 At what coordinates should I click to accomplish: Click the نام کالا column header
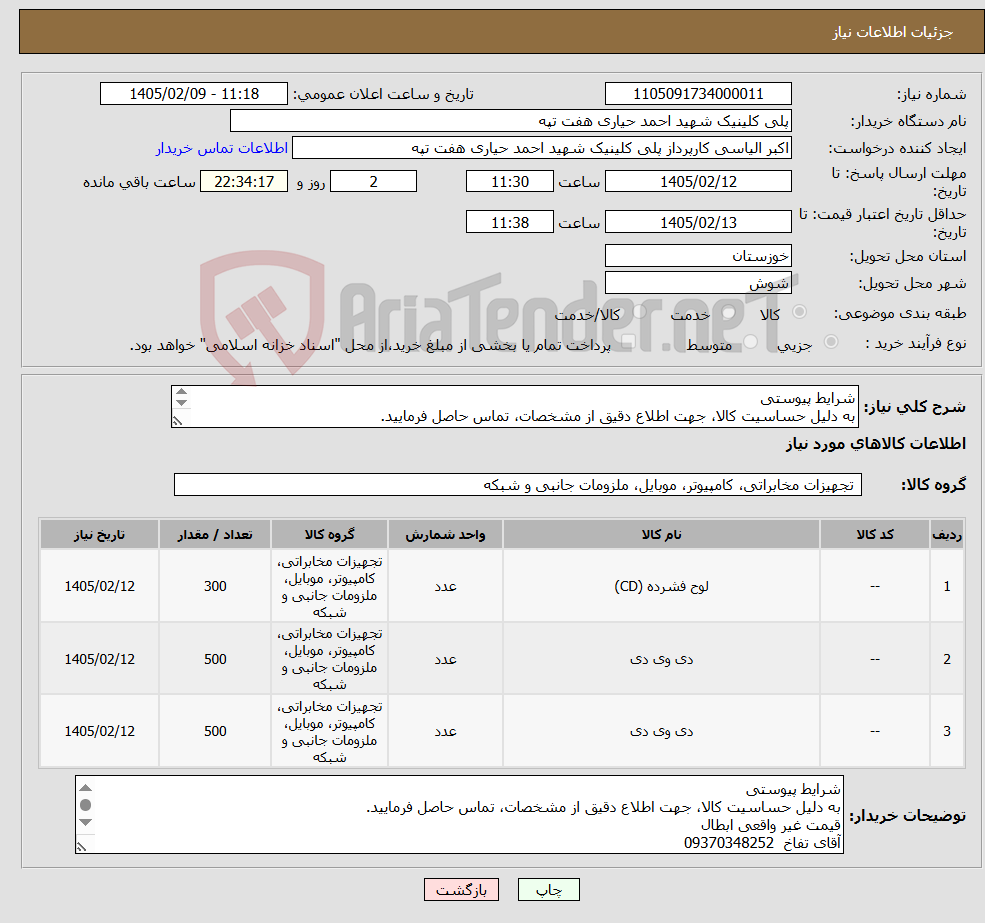pyautogui.click(x=661, y=534)
